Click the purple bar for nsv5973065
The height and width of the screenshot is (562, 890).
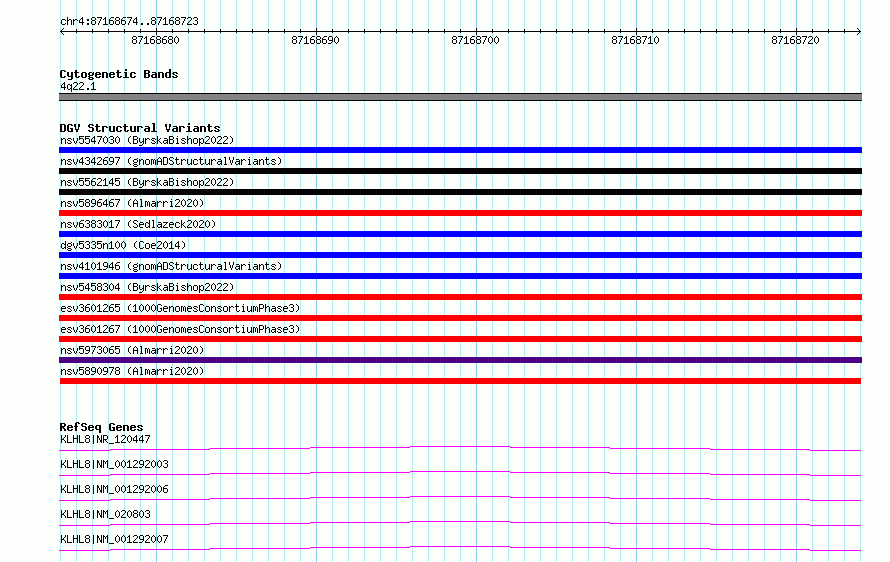click(x=460, y=360)
